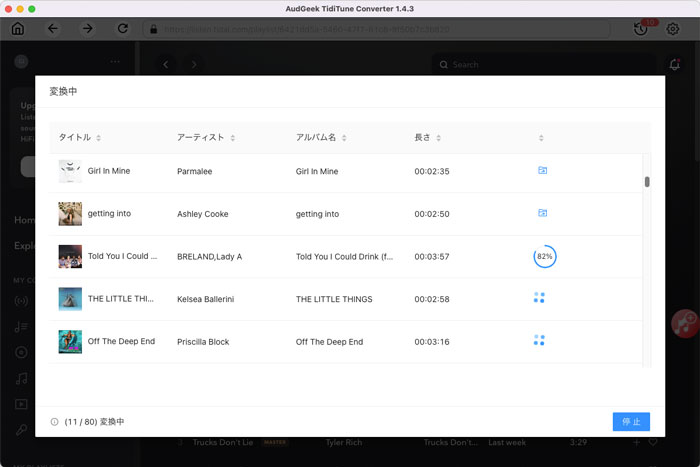Click artist name Ashley Cooke
This screenshot has height=467, width=700.
[x=203, y=214]
